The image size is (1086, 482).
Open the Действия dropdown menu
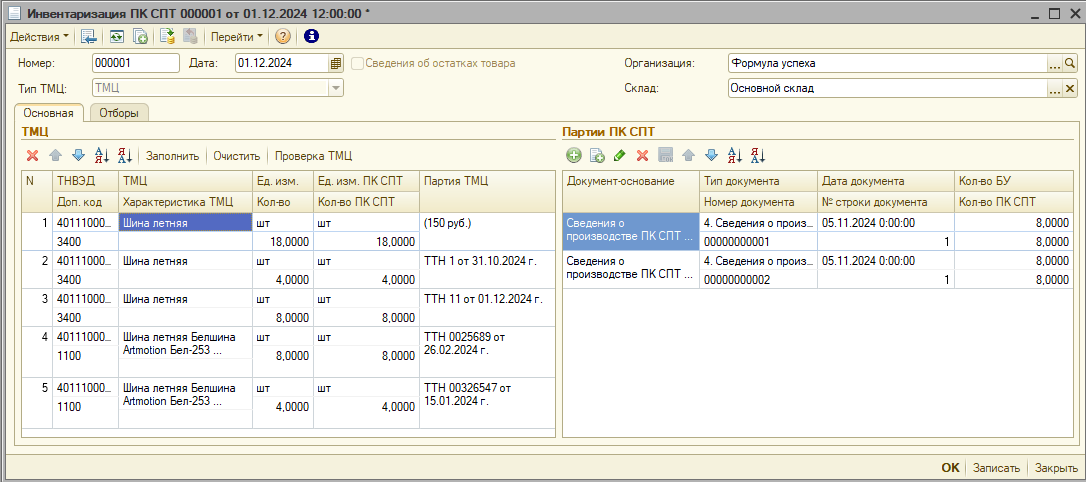click(39, 37)
